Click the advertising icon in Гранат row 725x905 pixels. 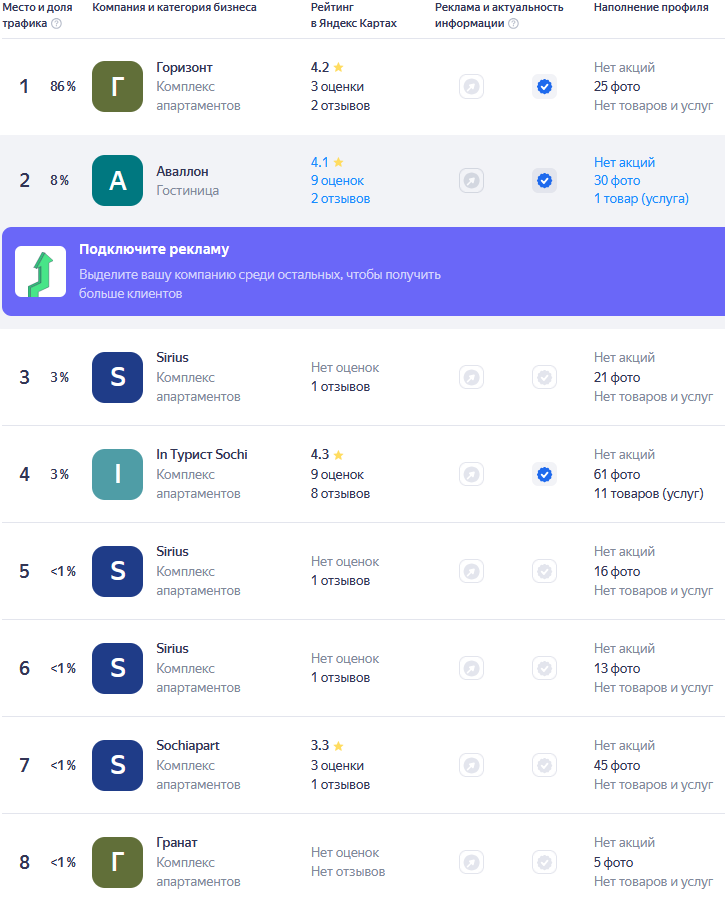pyautogui.click(x=472, y=862)
